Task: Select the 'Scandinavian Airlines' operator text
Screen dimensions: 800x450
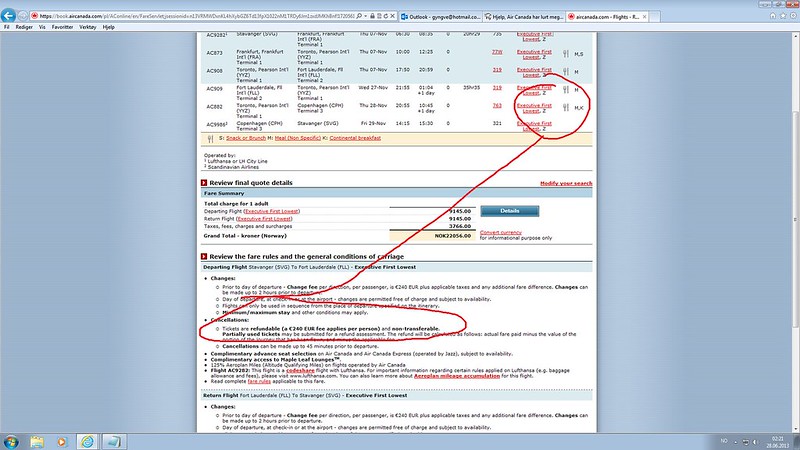Action: click(233, 167)
